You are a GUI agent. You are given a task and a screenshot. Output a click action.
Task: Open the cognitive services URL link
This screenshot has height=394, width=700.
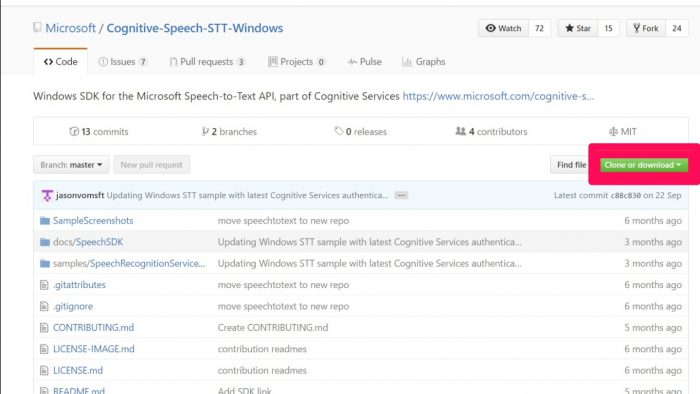point(498,96)
